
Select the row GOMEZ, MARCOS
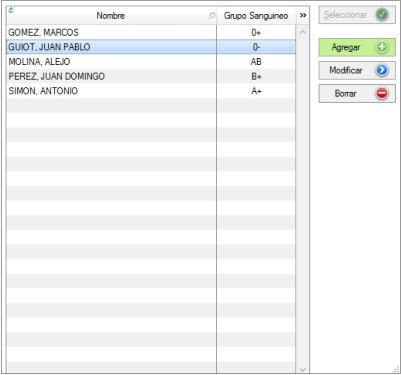click(x=151, y=32)
